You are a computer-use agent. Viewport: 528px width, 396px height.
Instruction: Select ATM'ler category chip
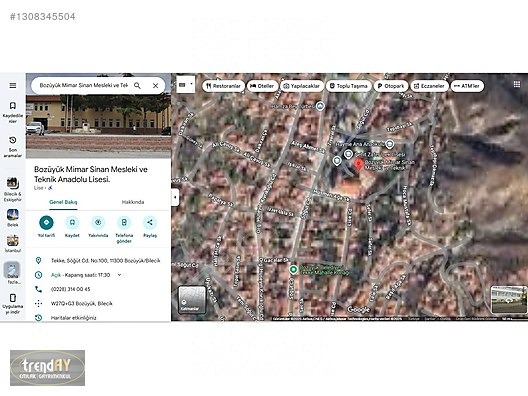coord(467,86)
